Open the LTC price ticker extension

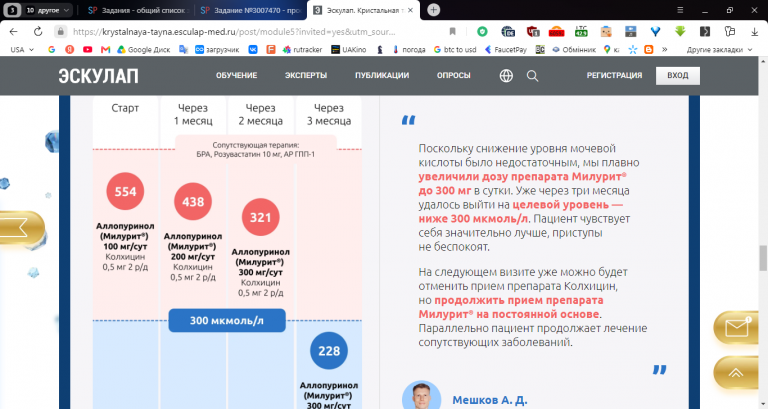pyautogui.click(x=581, y=31)
